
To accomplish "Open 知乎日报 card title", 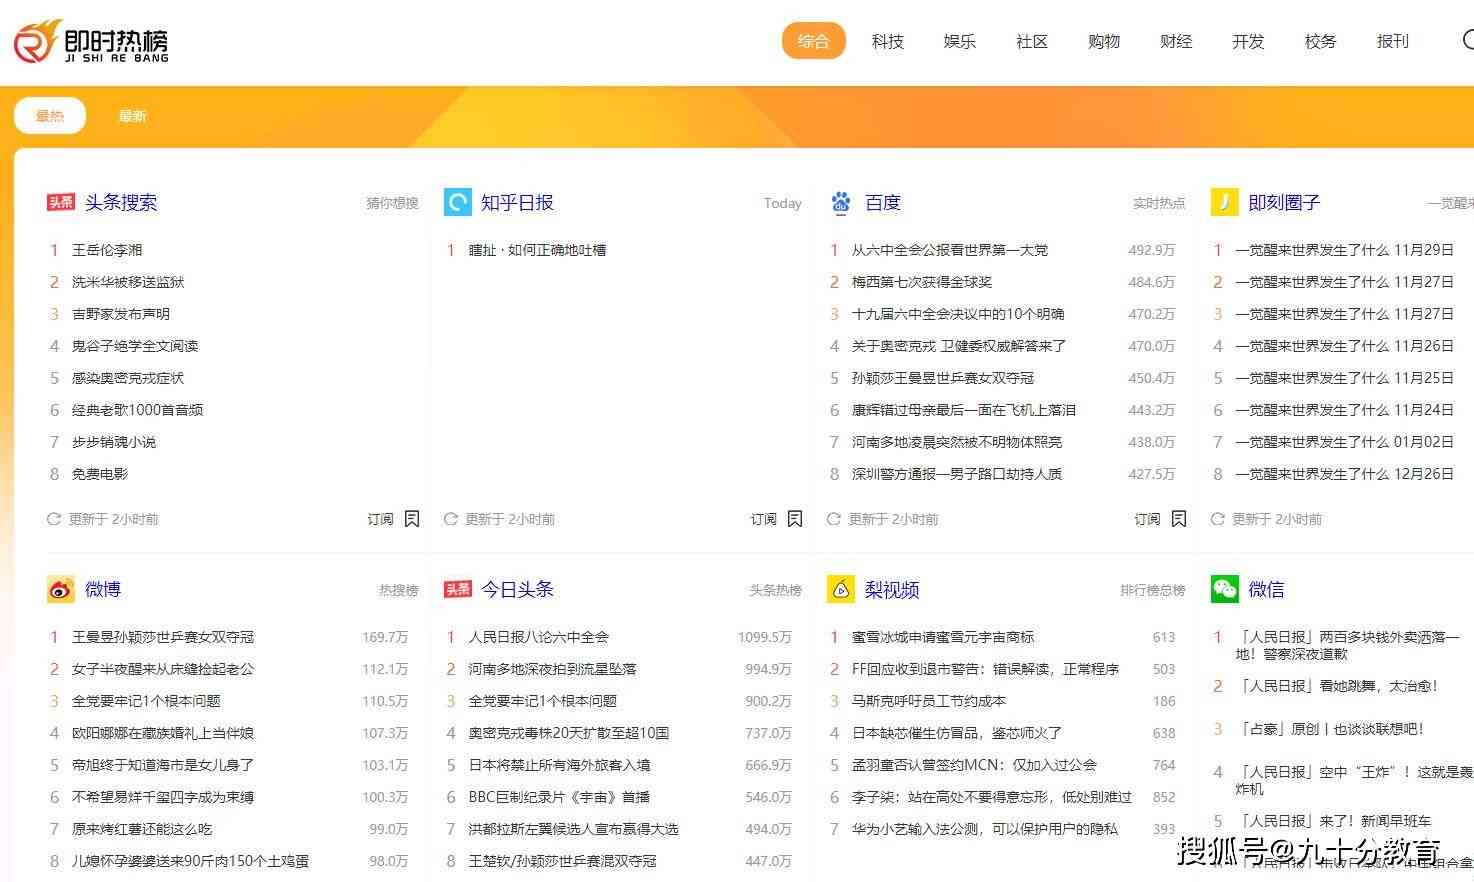I will pos(517,202).
